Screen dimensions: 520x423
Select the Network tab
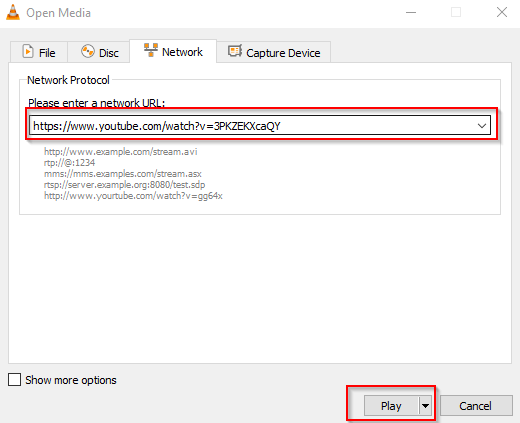click(x=173, y=51)
